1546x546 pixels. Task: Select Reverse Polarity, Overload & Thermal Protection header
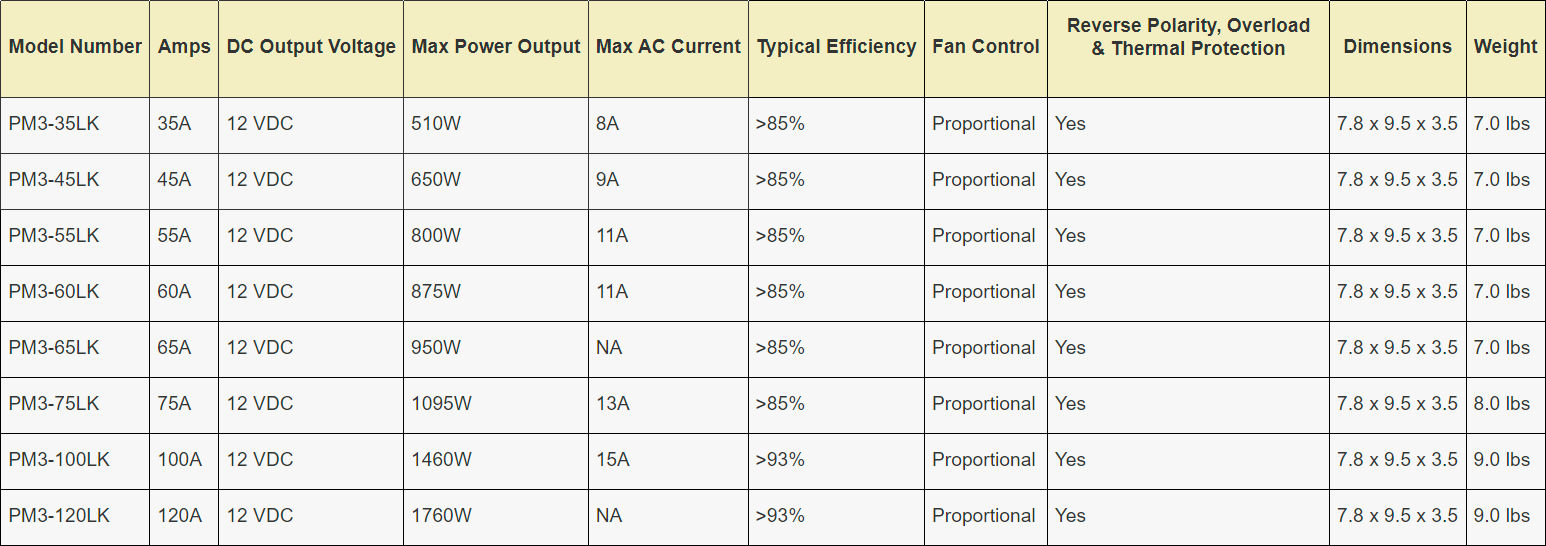pyautogui.click(x=1188, y=38)
